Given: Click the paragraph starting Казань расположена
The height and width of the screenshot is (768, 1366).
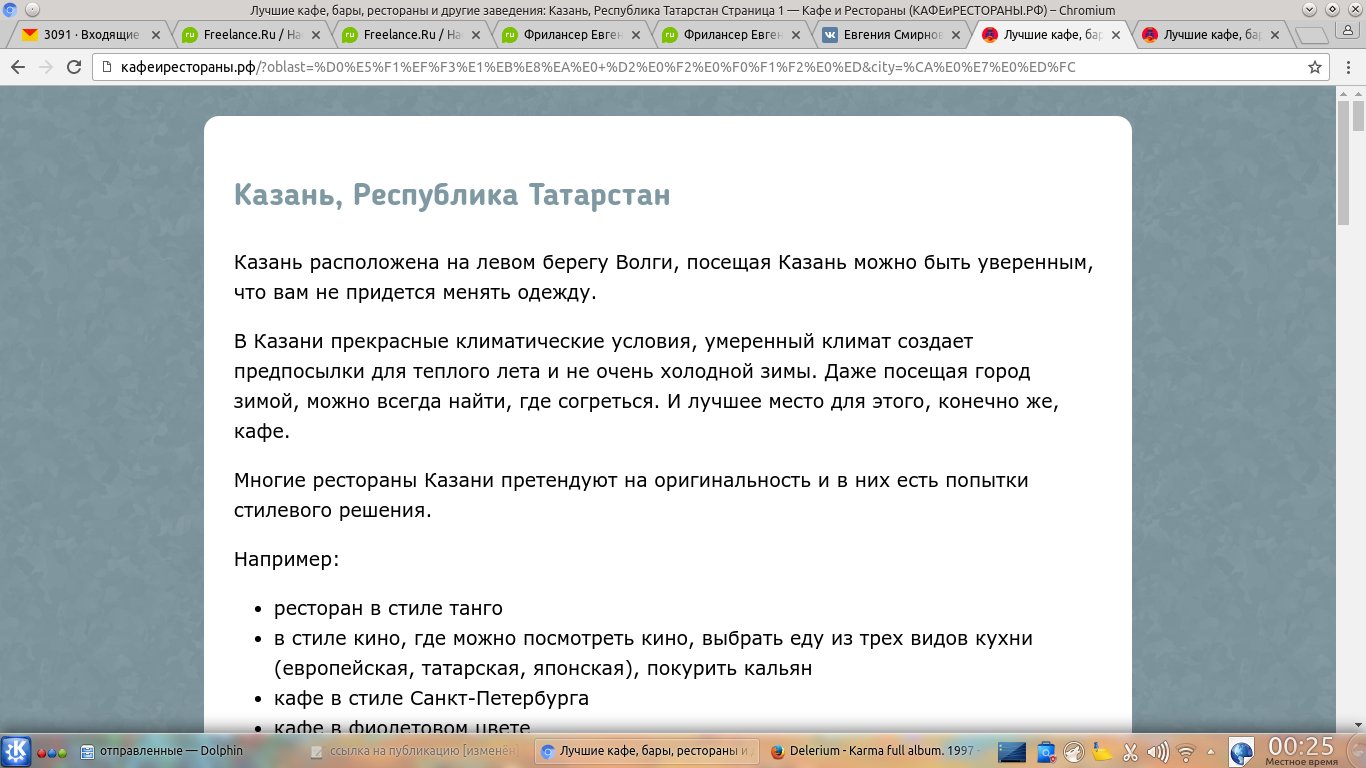Looking at the screenshot, I should [x=664, y=278].
